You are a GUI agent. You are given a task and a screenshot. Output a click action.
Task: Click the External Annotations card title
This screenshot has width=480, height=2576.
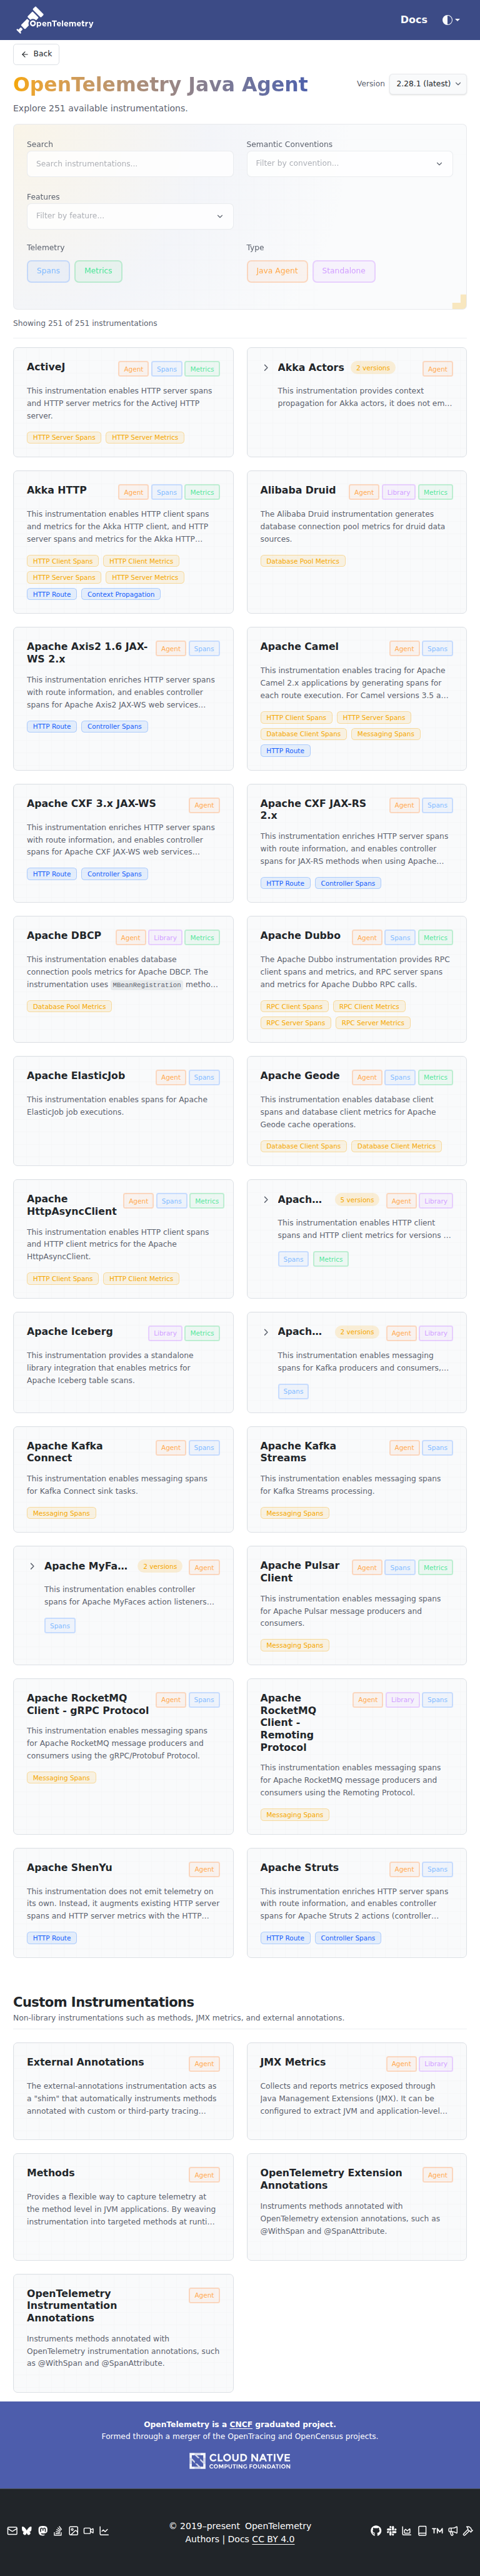coord(85,2062)
